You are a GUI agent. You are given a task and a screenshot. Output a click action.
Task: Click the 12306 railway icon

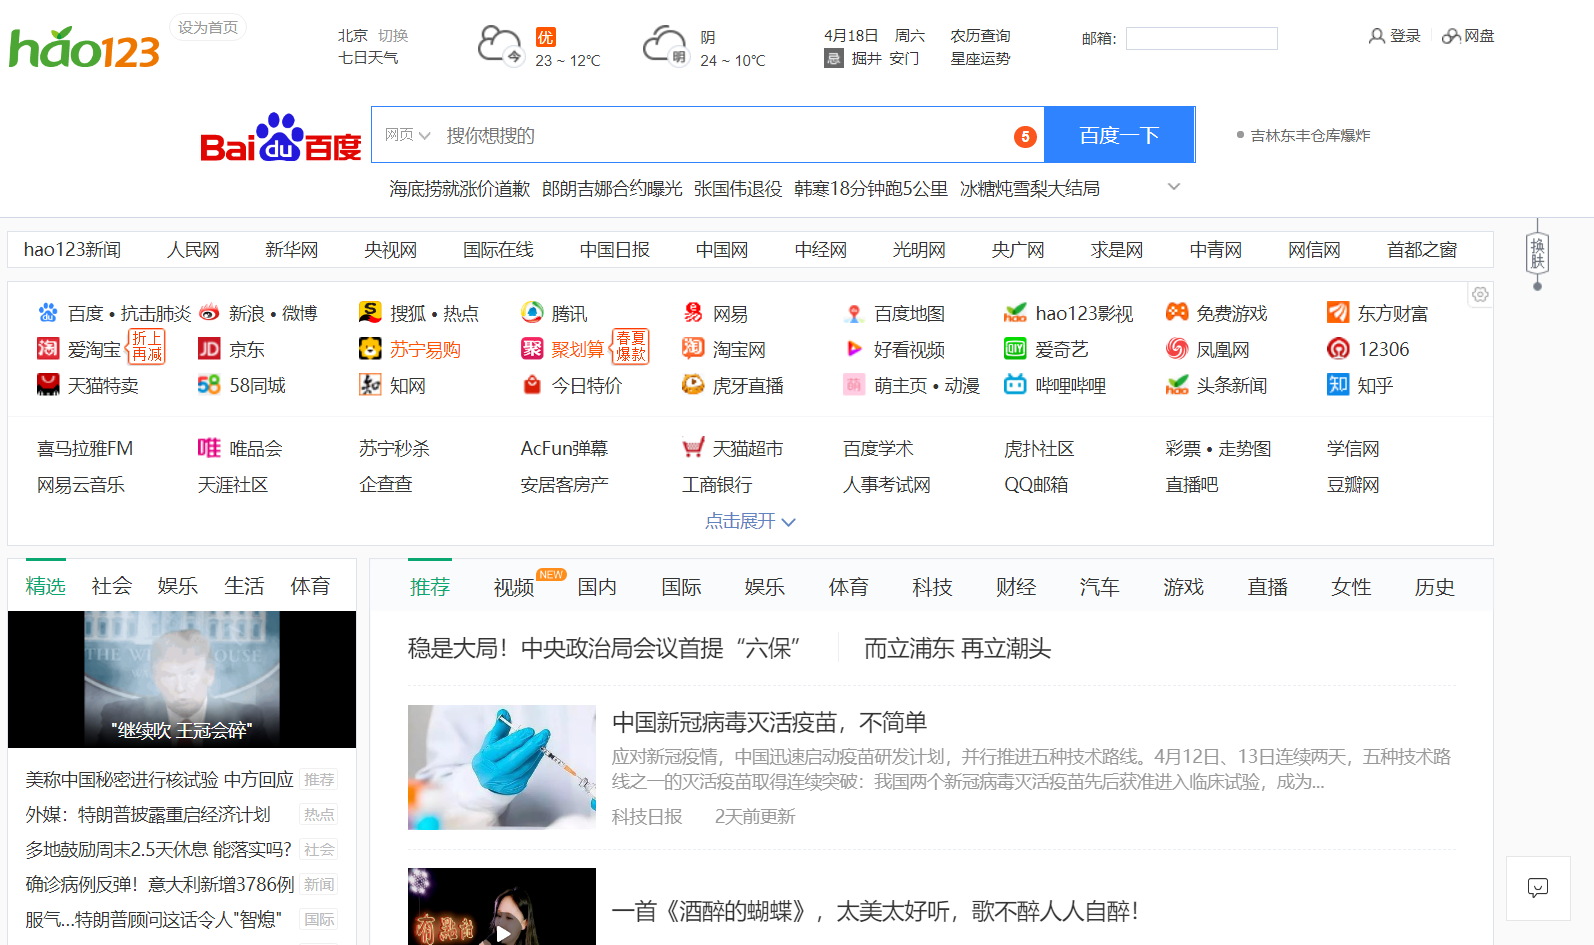coord(1338,349)
